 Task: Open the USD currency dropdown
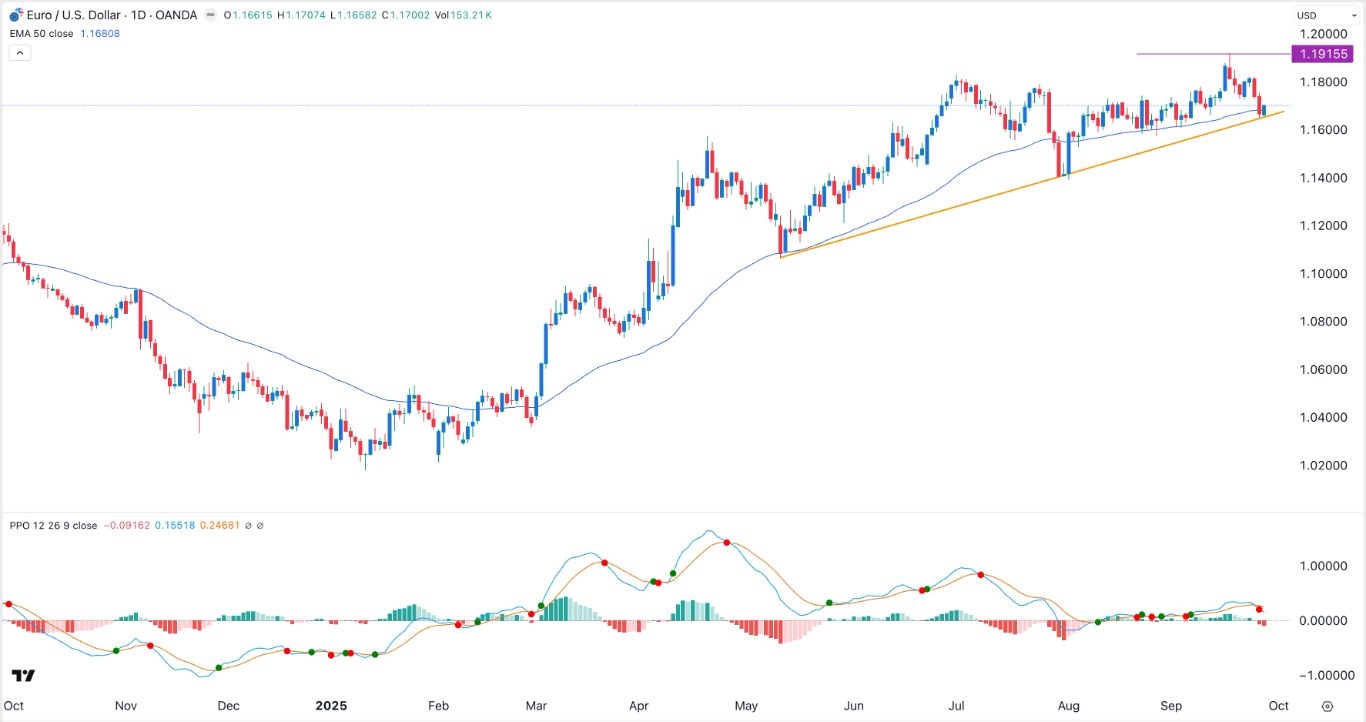click(x=1330, y=14)
